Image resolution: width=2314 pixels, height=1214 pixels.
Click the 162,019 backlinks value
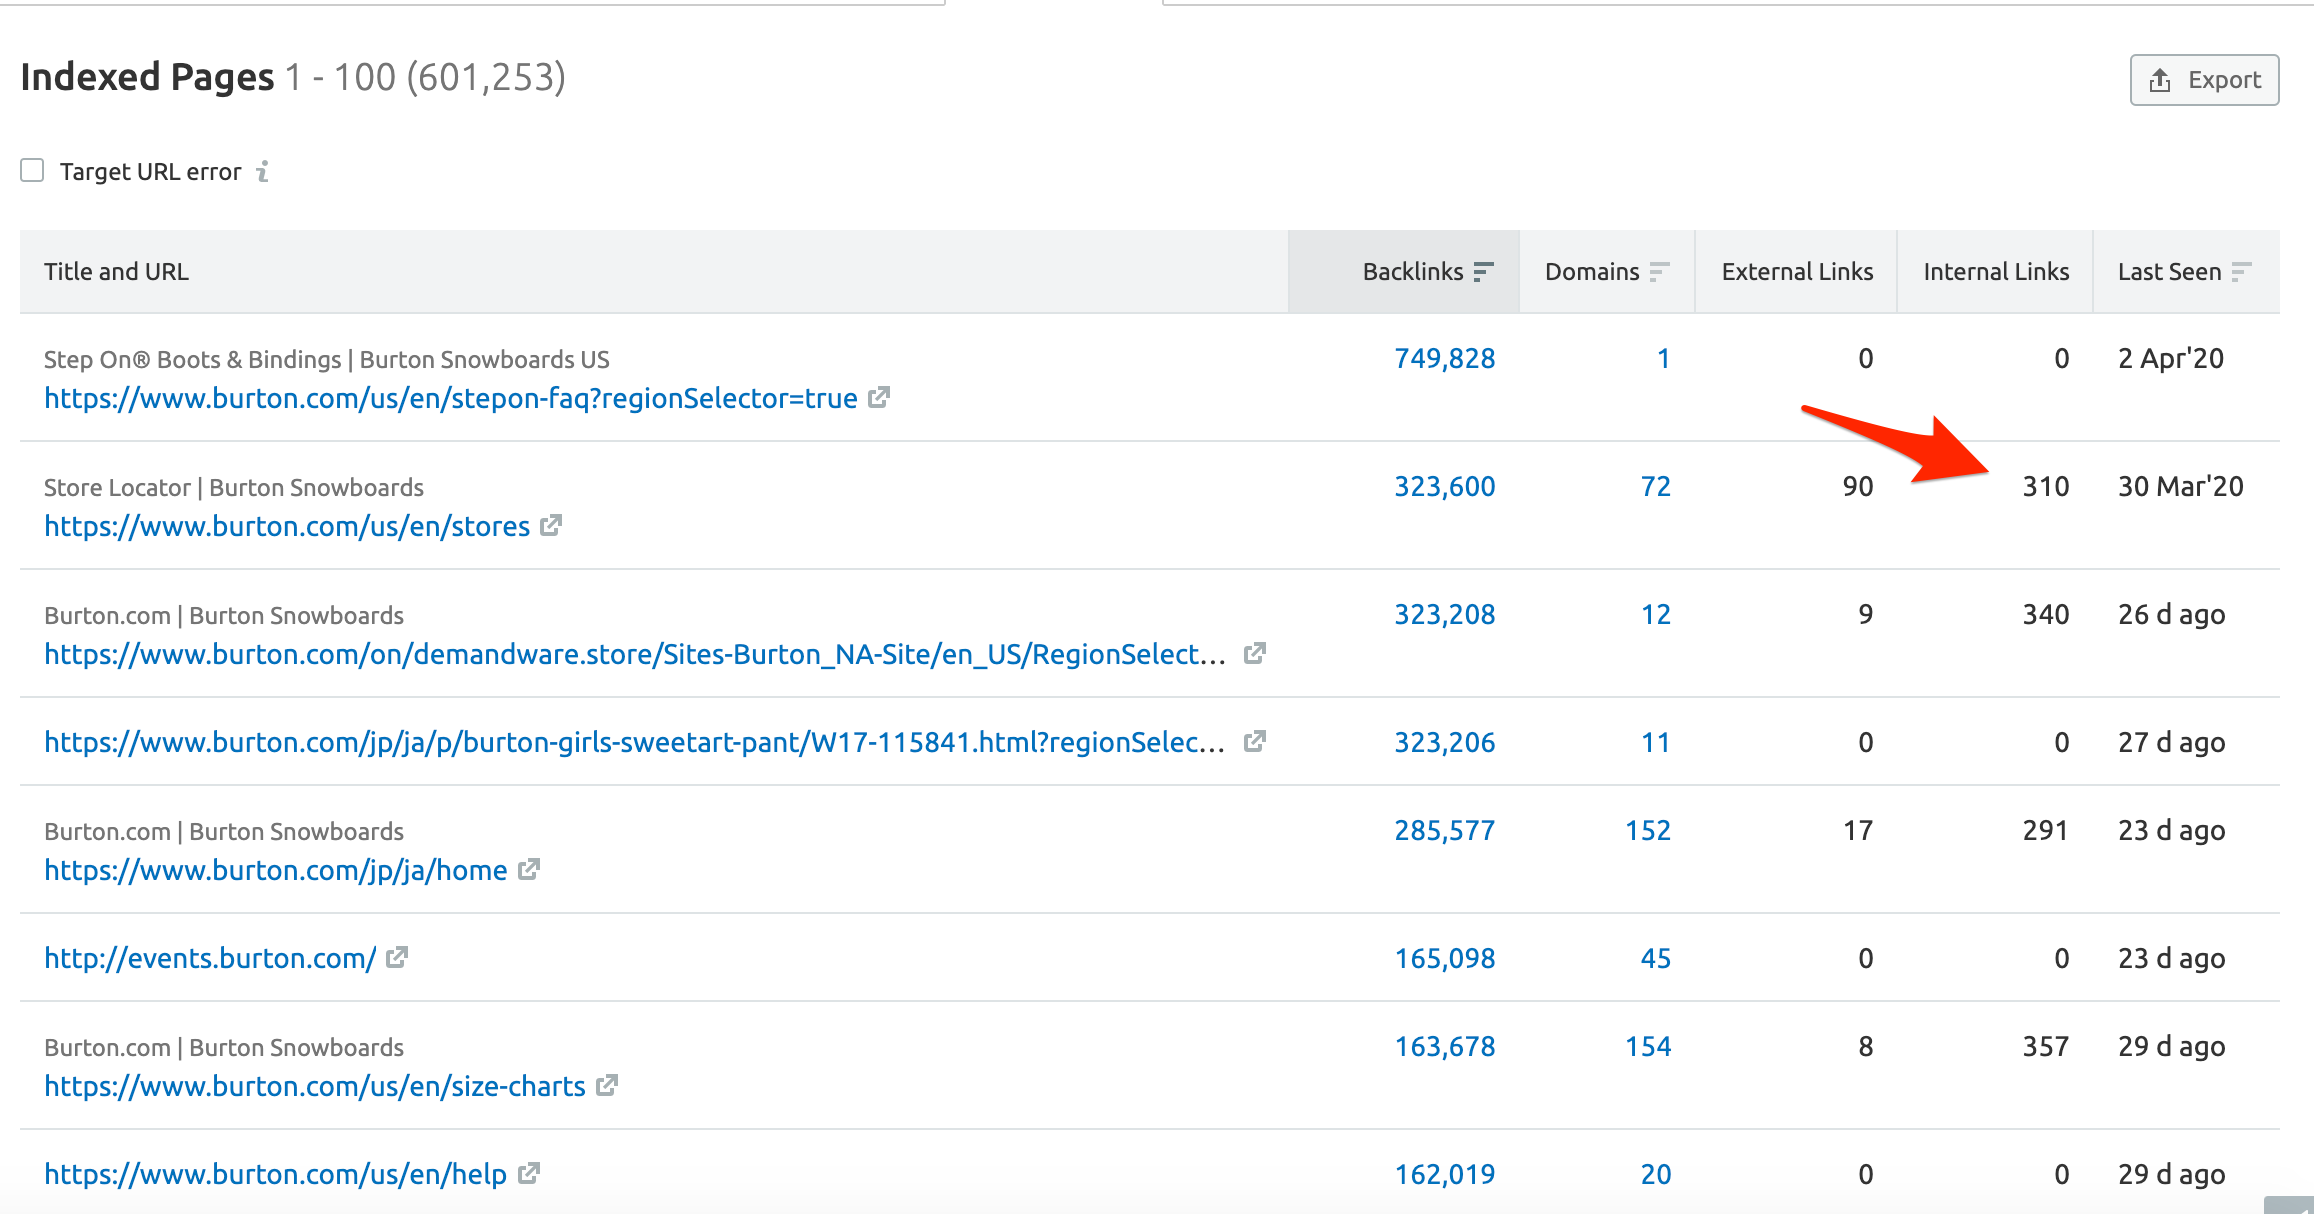pos(1445,1175)
